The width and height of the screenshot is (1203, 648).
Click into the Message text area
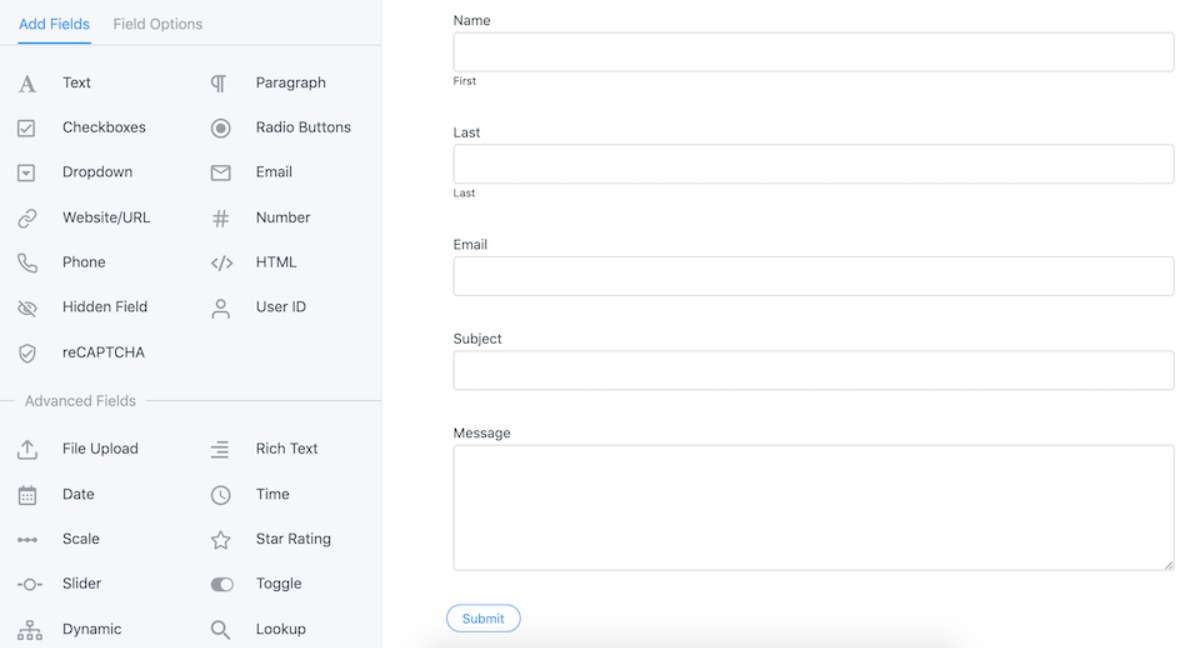point(813,508)
